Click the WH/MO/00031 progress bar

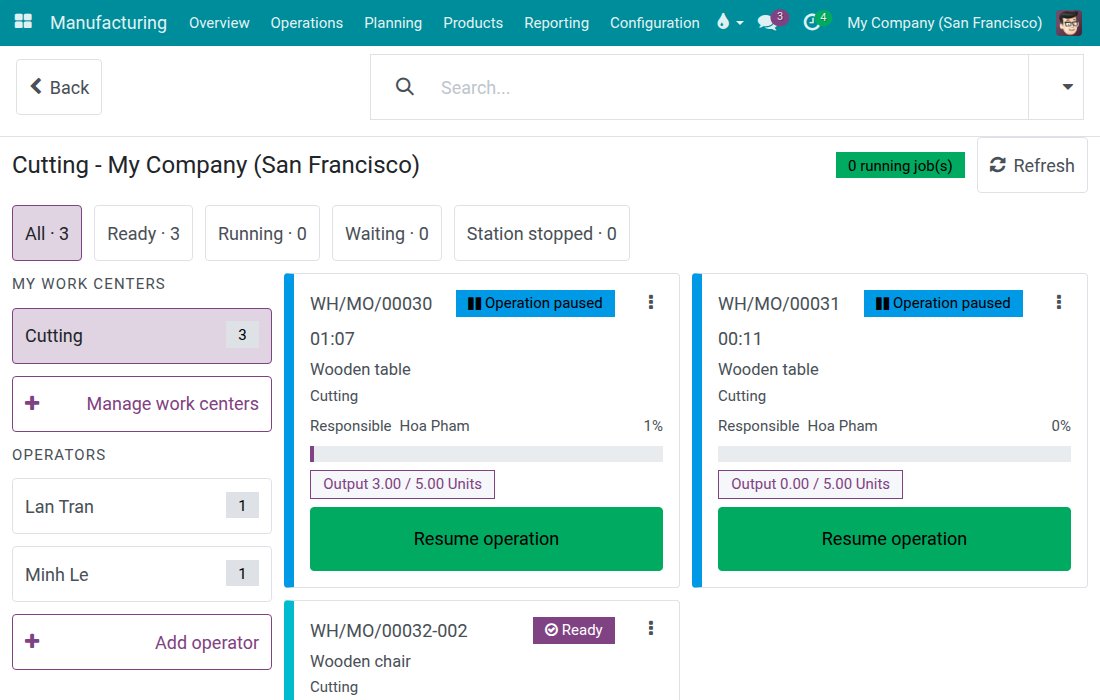[x=894, y=454]
